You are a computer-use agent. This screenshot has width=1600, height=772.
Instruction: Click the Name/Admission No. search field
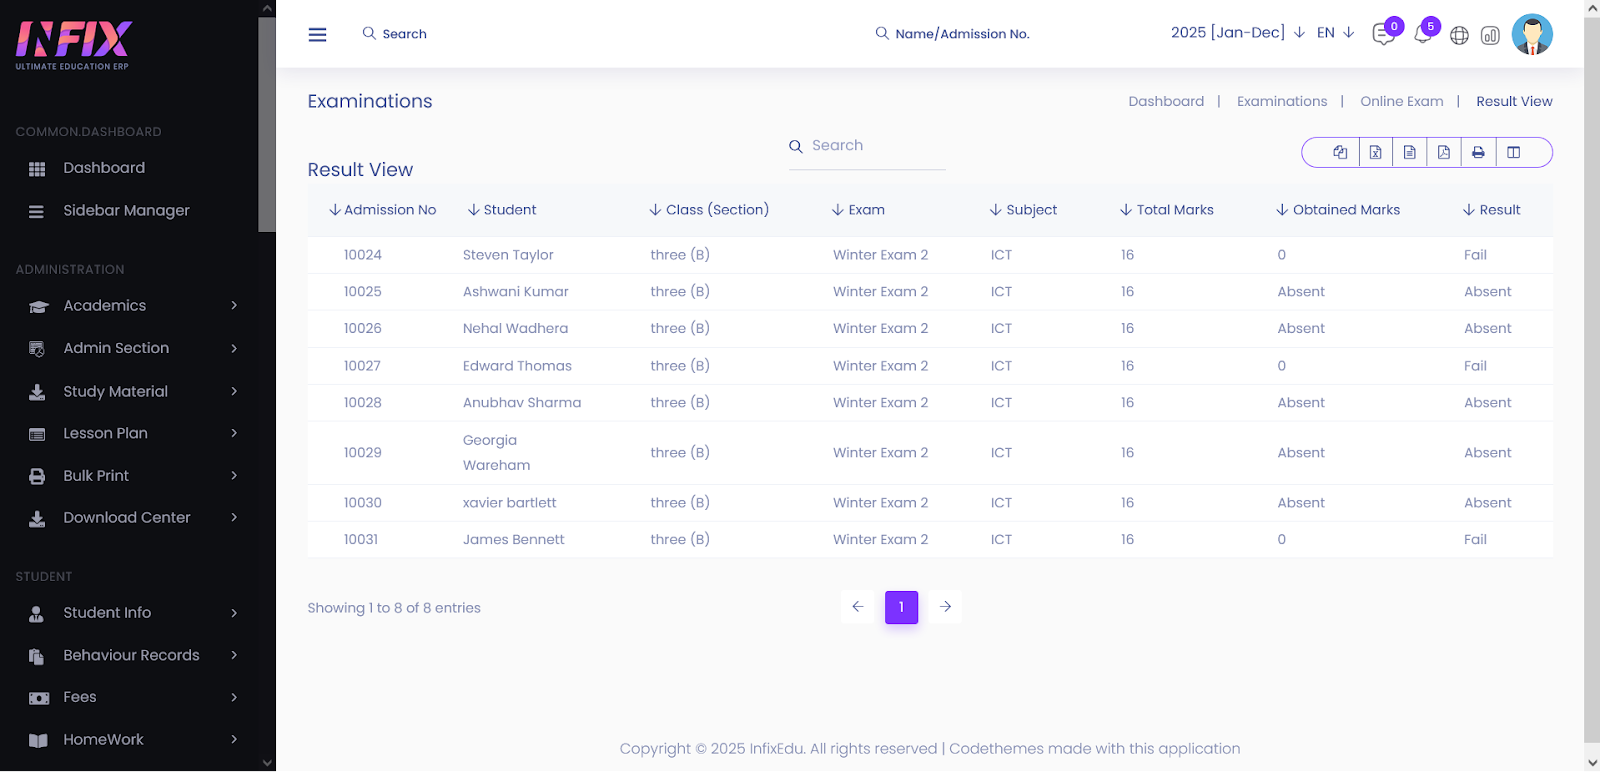961,34
